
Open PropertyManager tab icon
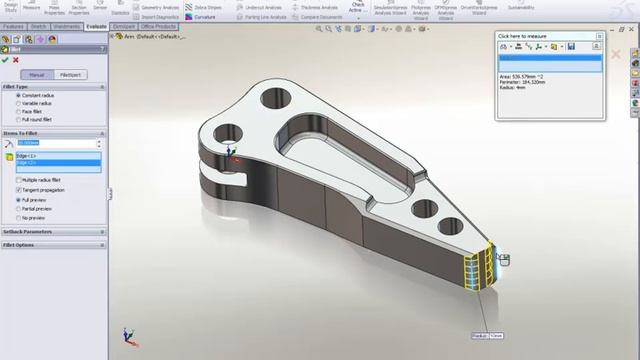[17, 39]
